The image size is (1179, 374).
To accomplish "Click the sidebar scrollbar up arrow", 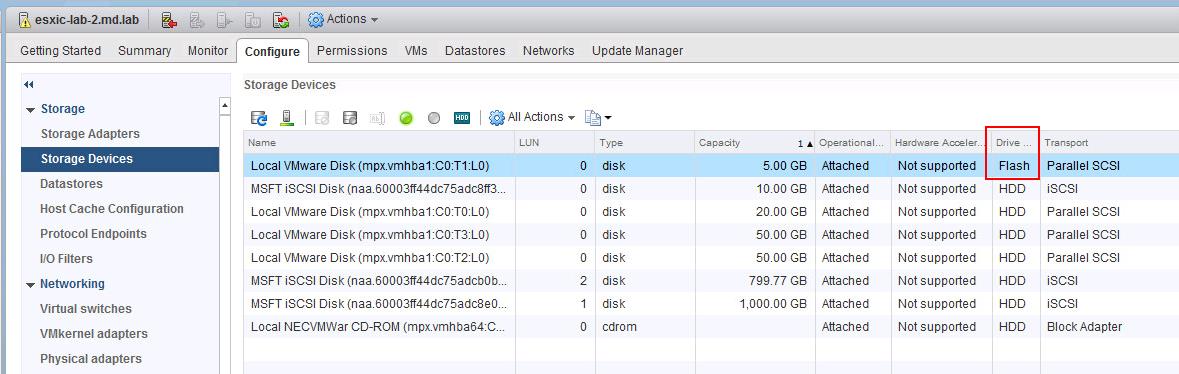I will (x=225, y=106).
